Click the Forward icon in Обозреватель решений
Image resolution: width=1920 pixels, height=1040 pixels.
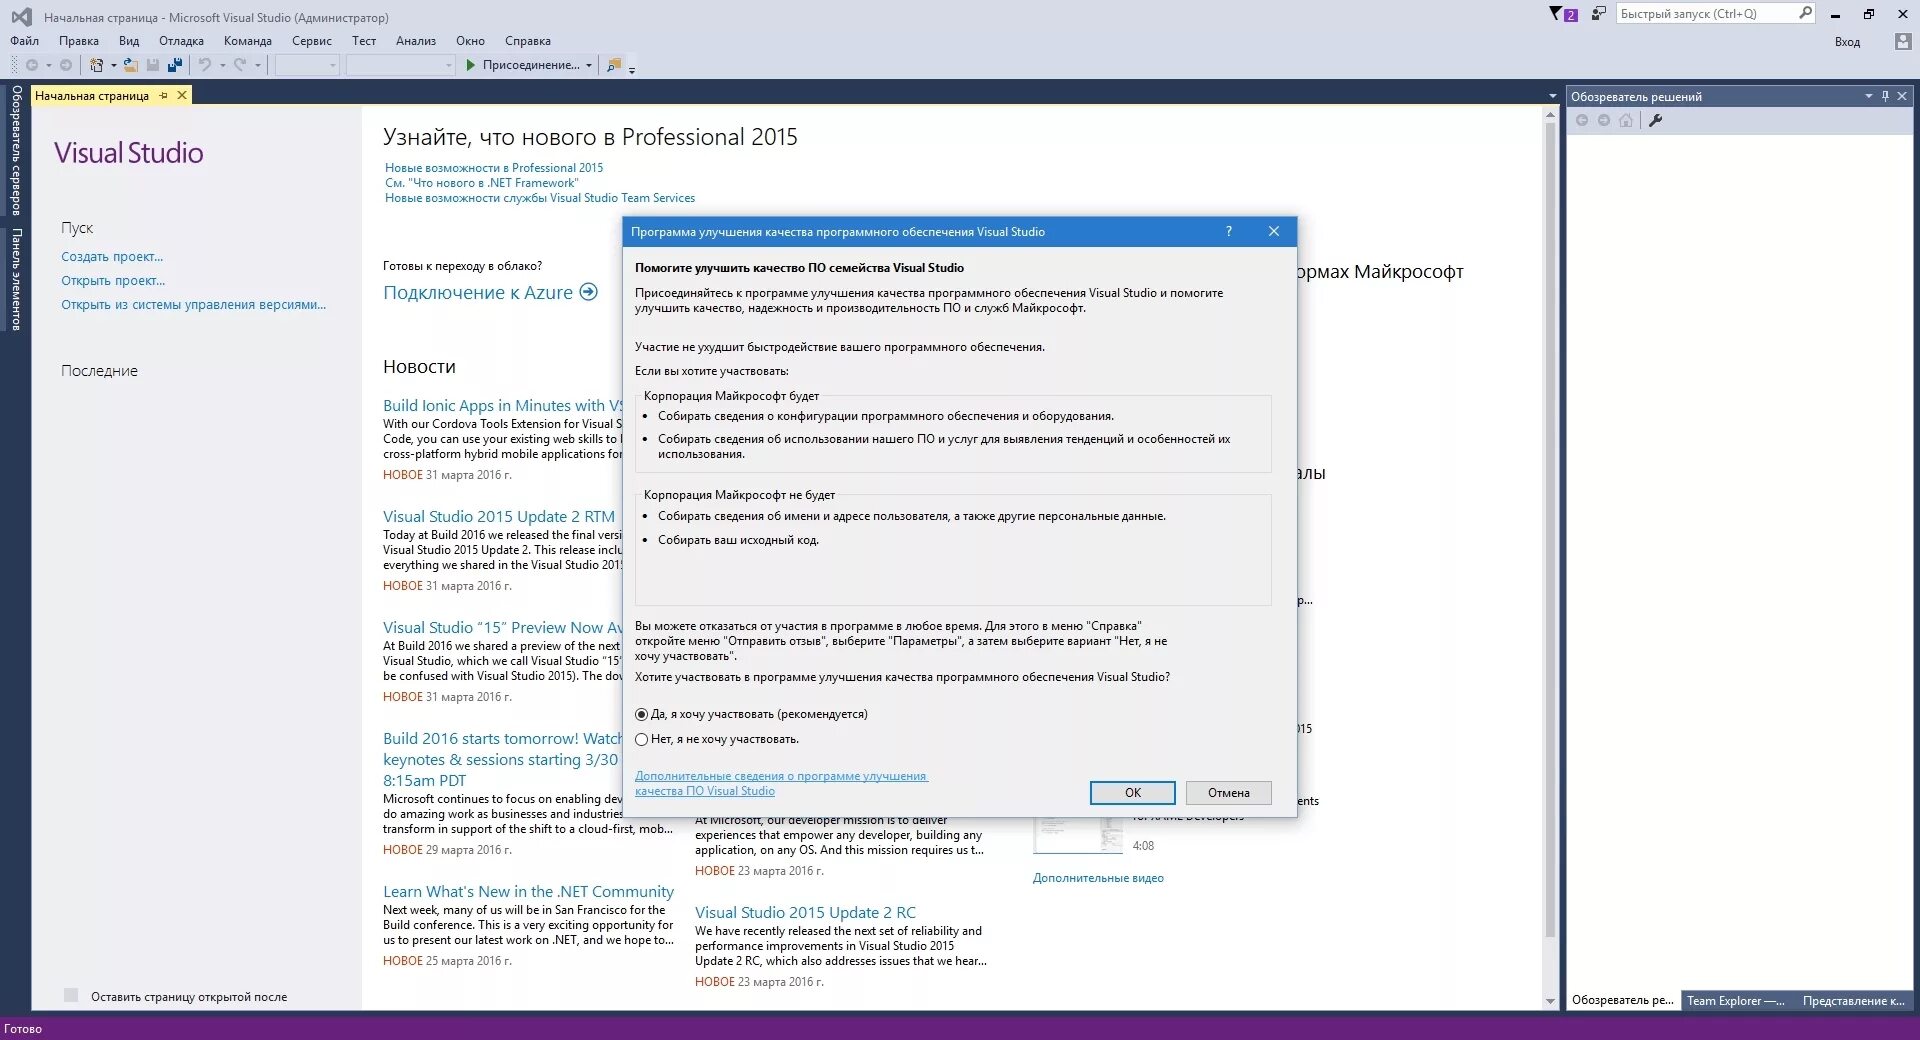[x=1604, y=121]
